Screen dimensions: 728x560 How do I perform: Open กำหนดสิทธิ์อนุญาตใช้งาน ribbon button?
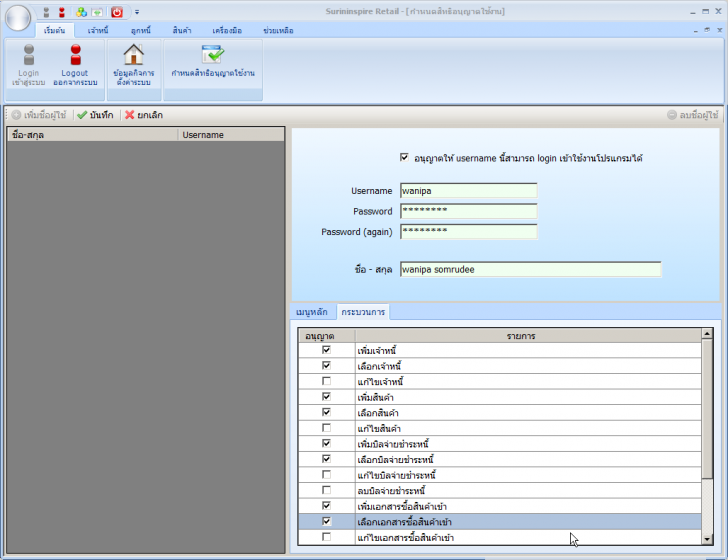pyautogui.click(x=213, y=60)
